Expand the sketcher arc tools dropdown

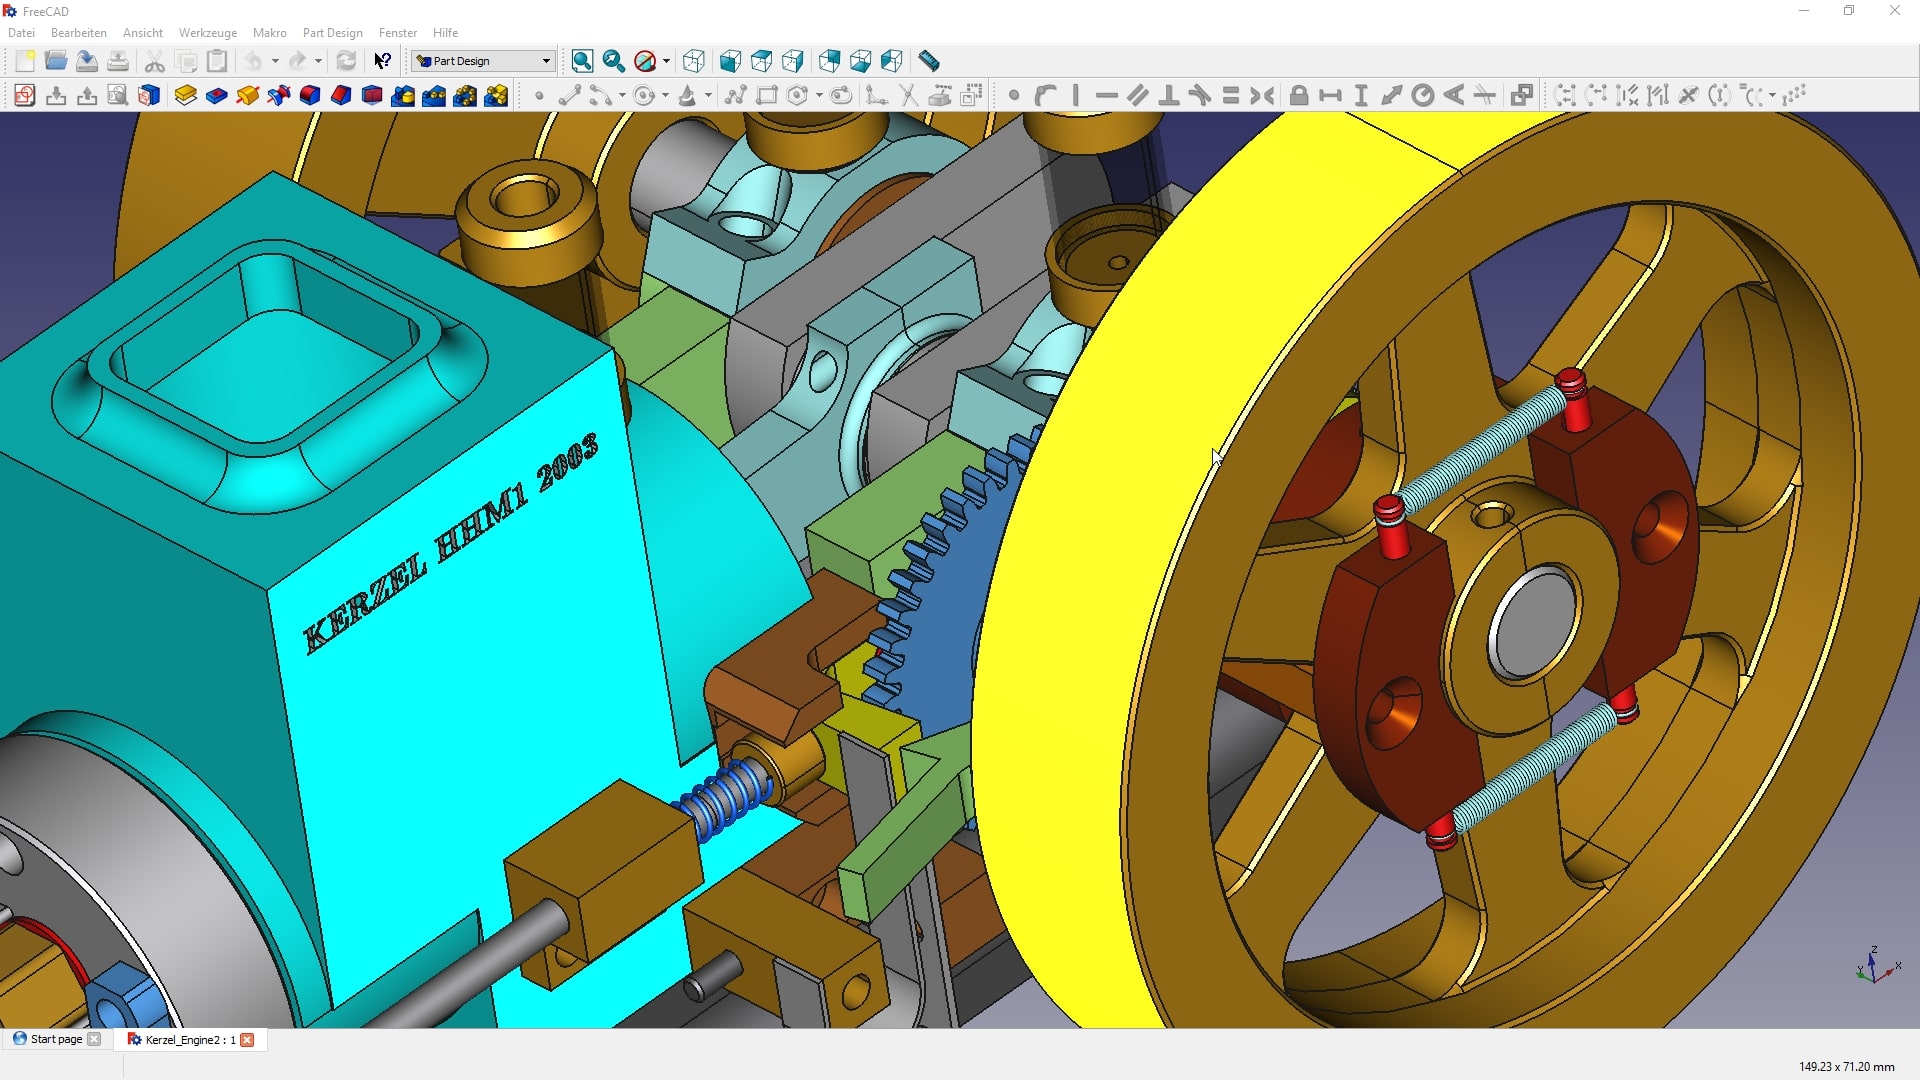tap(622, 95)
